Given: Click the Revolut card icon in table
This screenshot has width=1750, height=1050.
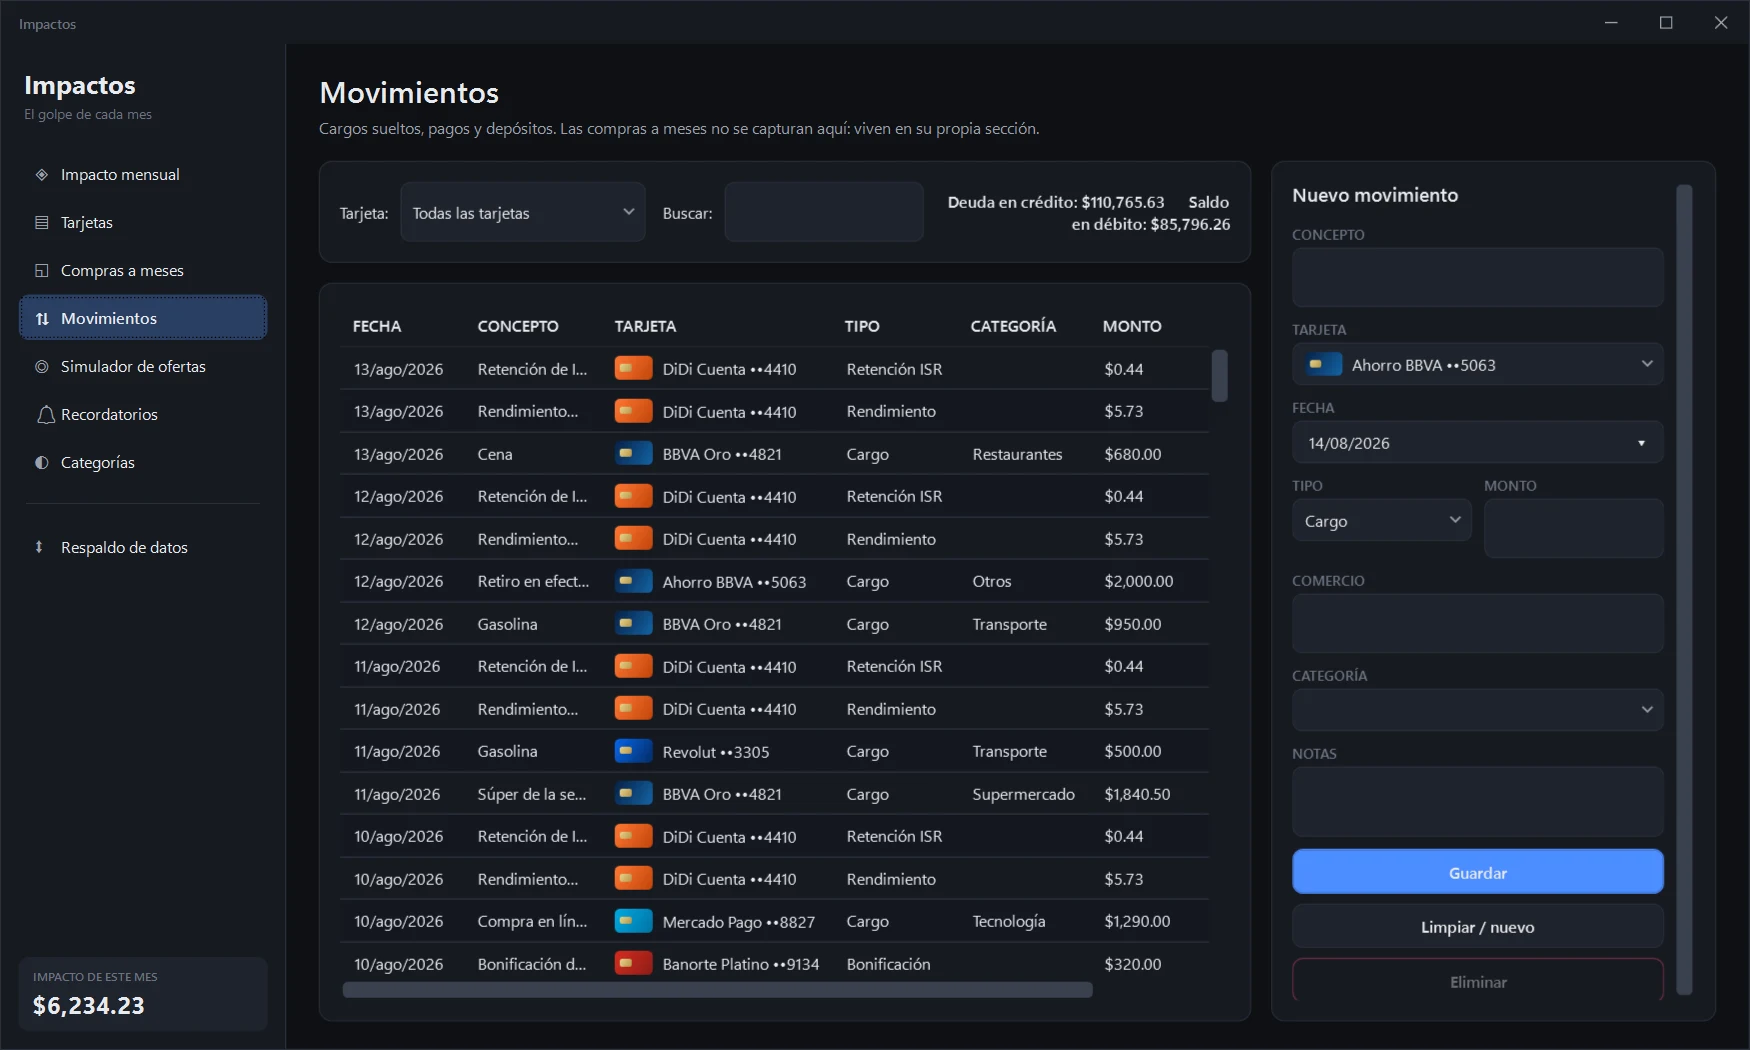Looking at the screenshot, I should (633, 751).
